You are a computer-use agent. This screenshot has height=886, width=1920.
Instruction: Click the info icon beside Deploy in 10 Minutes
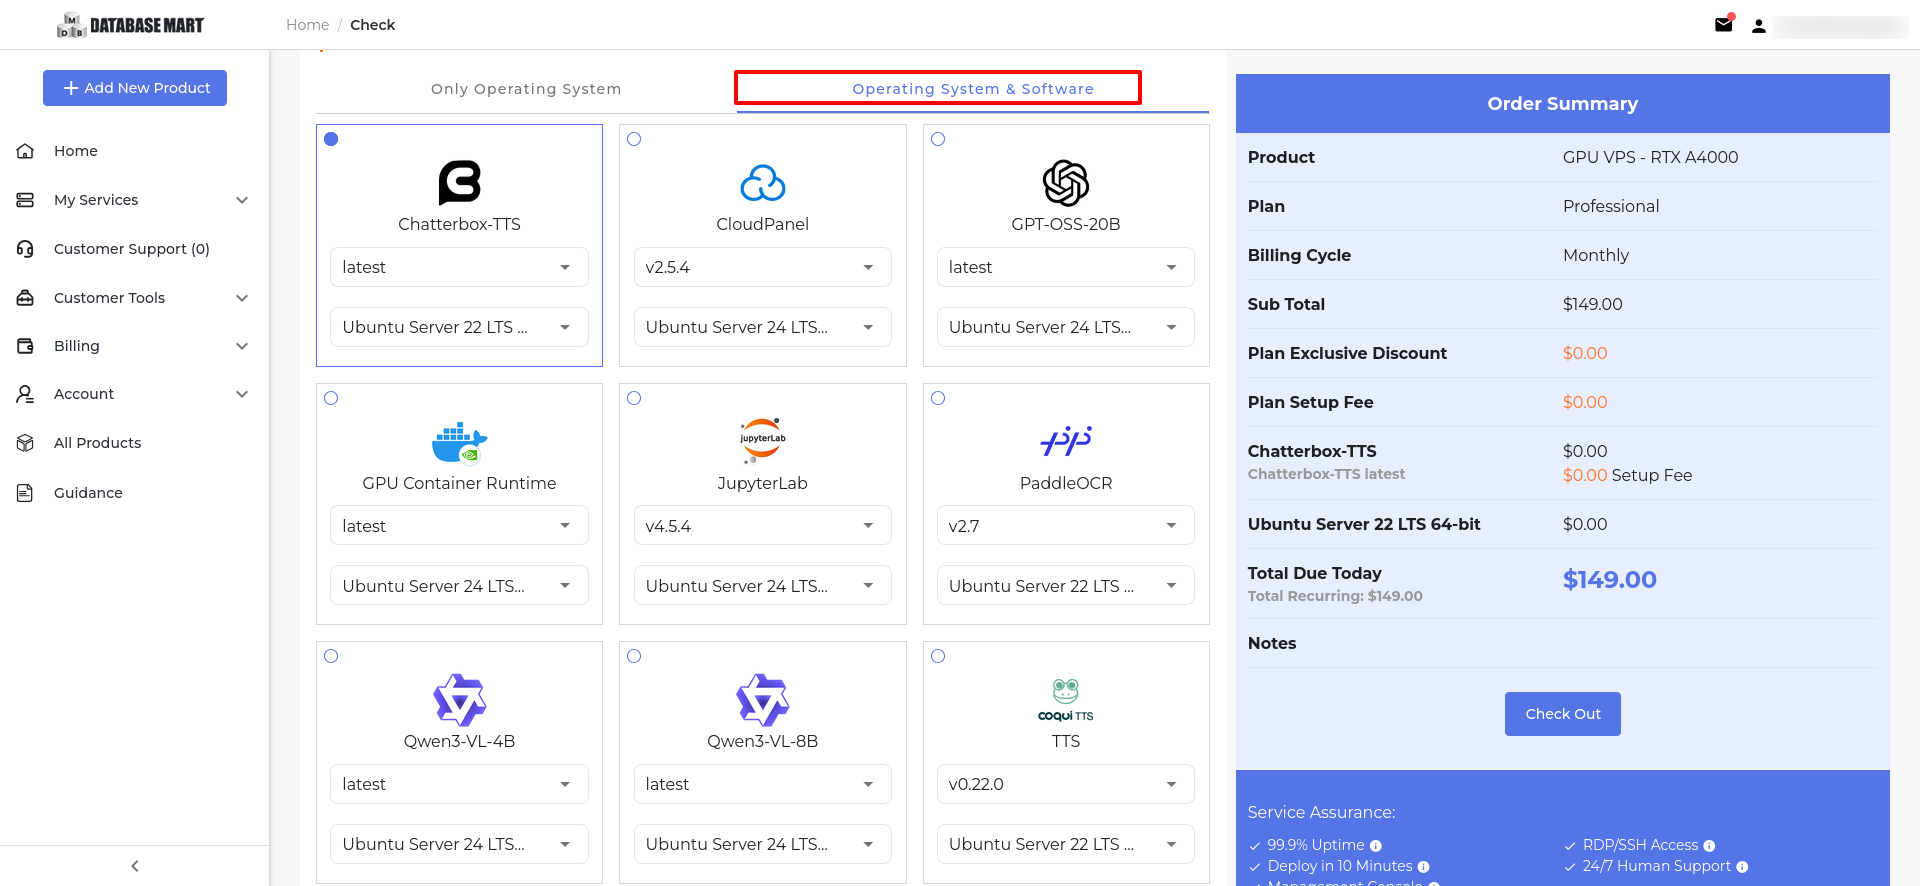pyautogui.click(x=1424, y=867)
